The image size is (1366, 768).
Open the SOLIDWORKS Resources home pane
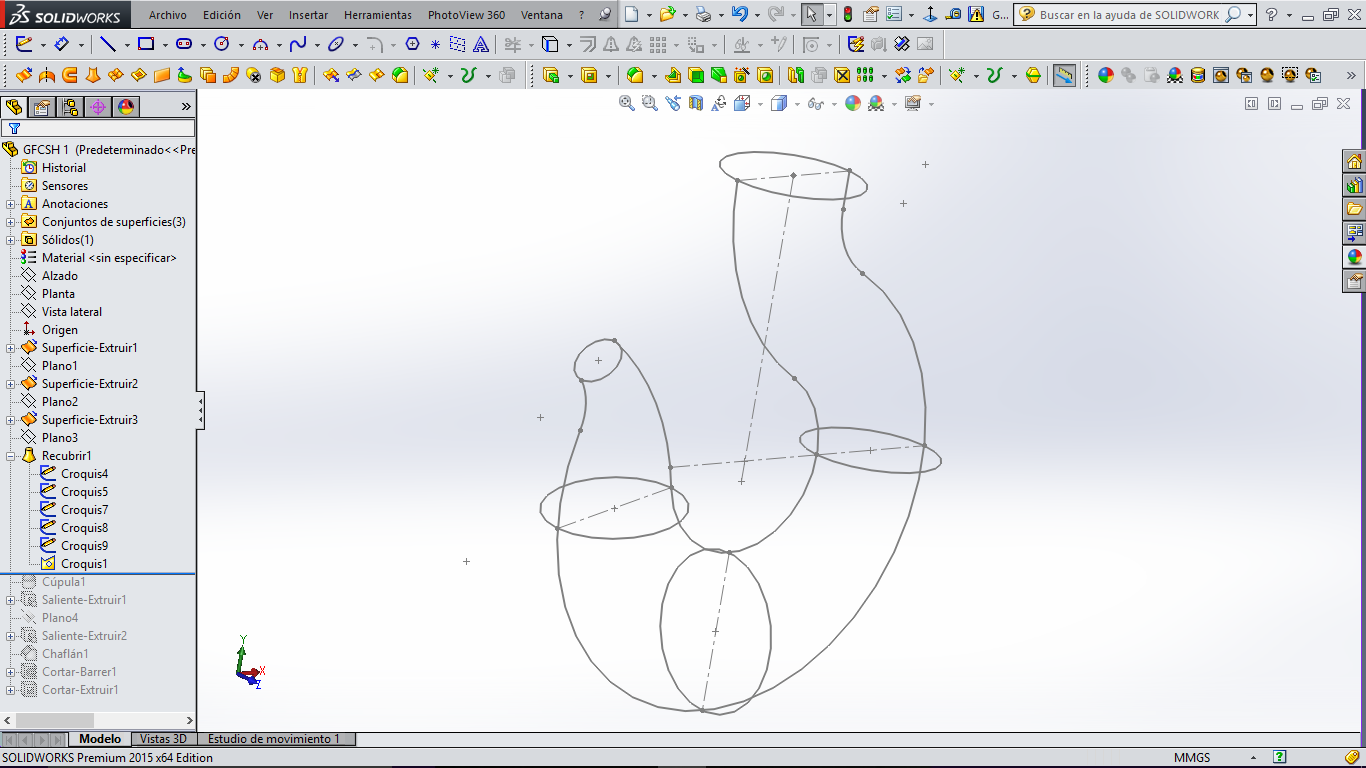click(1354, 161)
